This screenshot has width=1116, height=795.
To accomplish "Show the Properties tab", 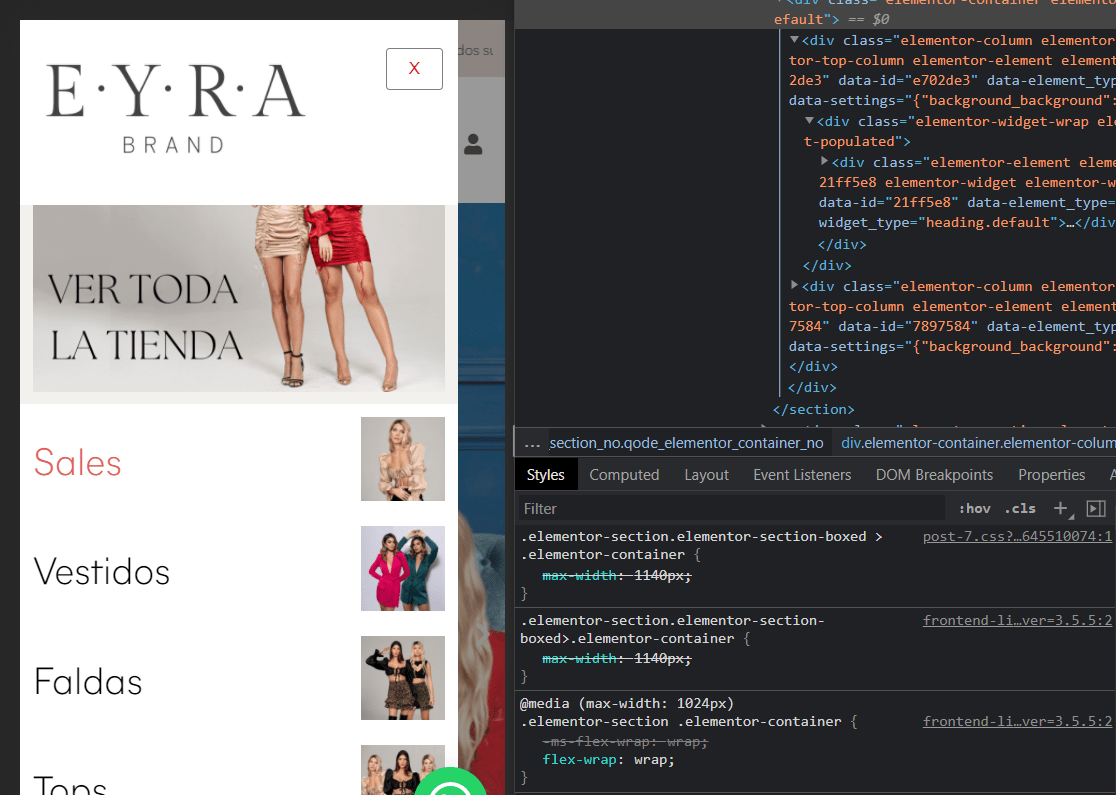I will [x=1051, y=475].
